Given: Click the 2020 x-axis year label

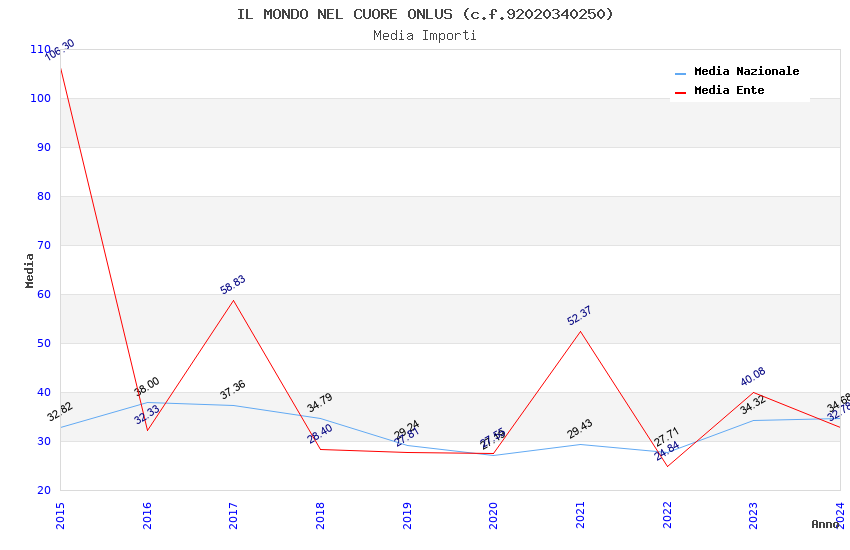Looking at the screenshot, I should click(x=493, y=516).
